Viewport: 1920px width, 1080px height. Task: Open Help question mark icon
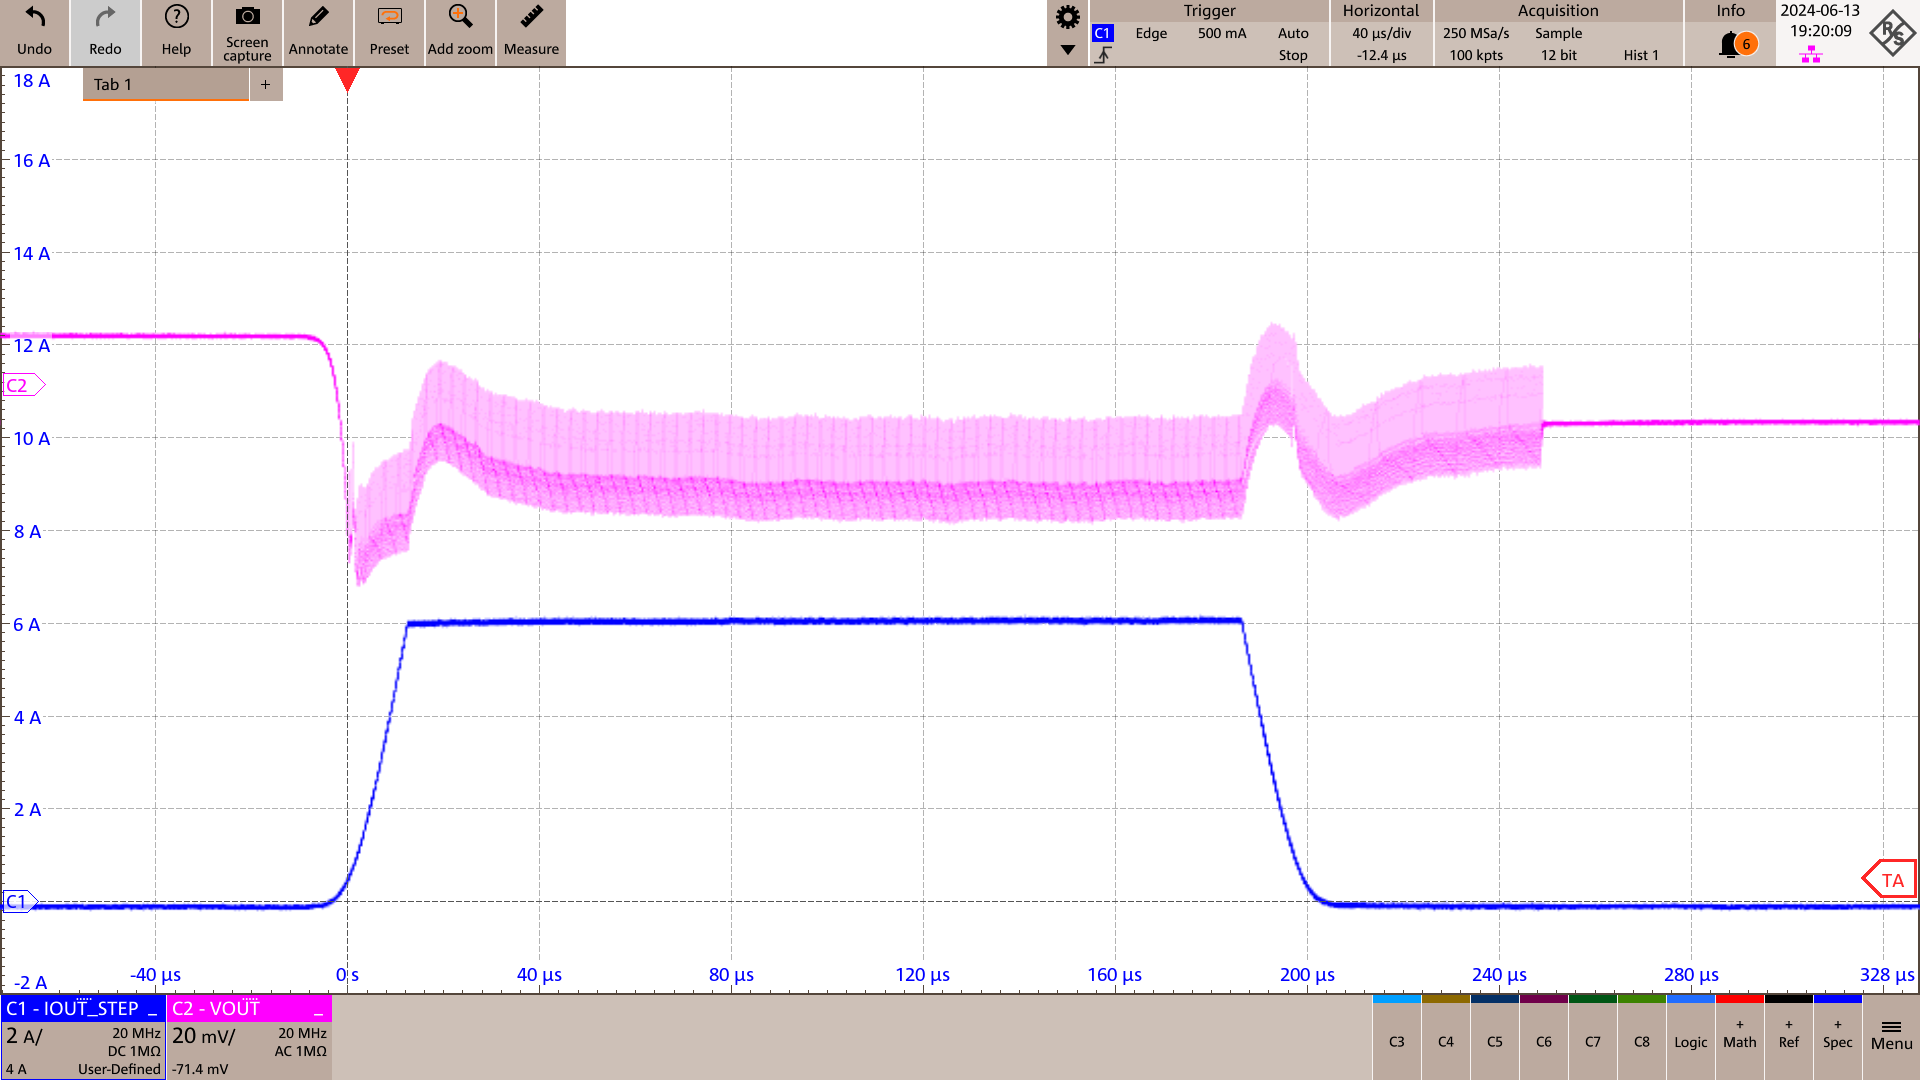(x=176, y=18)
